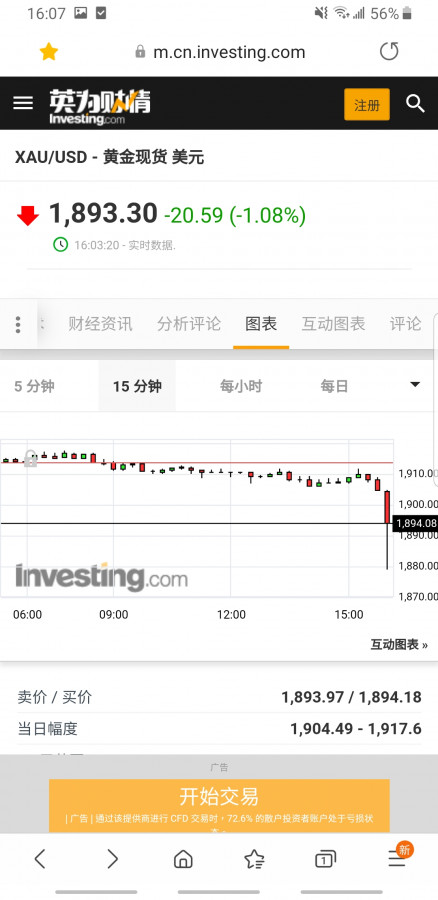Viewport: 438px width, 900px height.
Task: Click the 注册 register button
Action: tap(367, 104)
